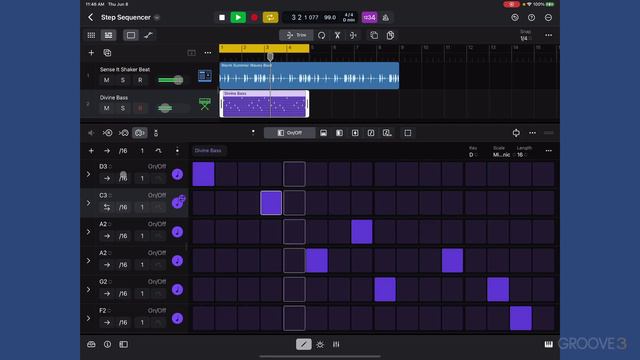Stop playback in the transport
This screenshot has width=640, height=360.
[x=222, y=18]
